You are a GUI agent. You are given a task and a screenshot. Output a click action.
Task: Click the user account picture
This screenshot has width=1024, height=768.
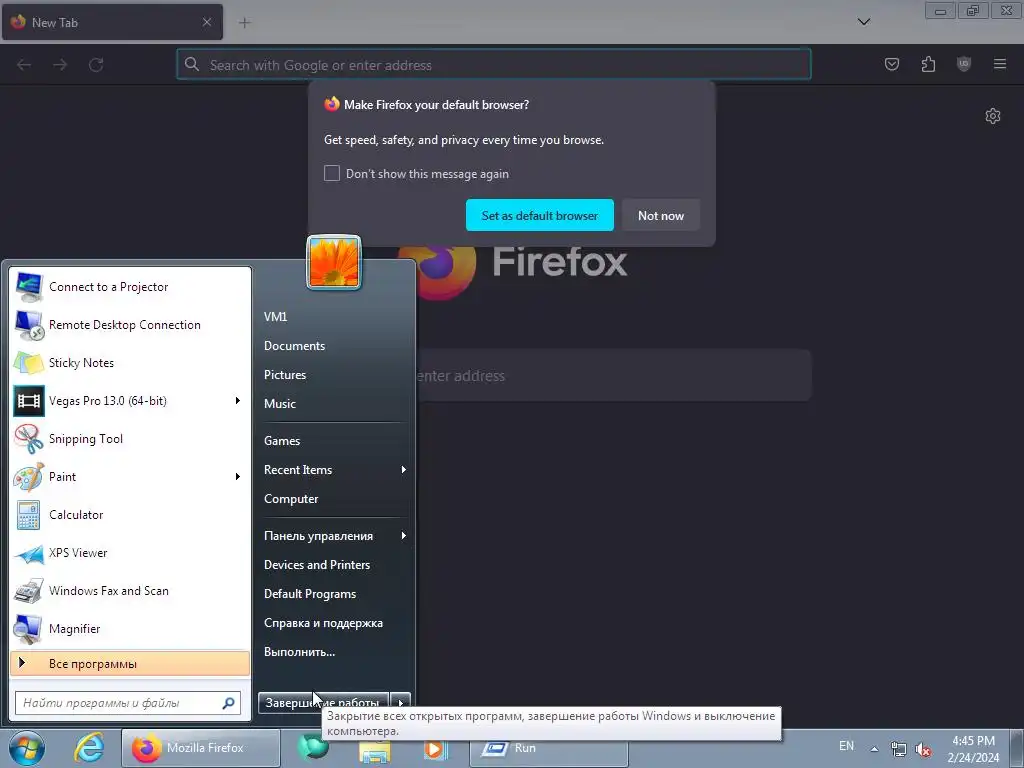click(x=334, y=262)
